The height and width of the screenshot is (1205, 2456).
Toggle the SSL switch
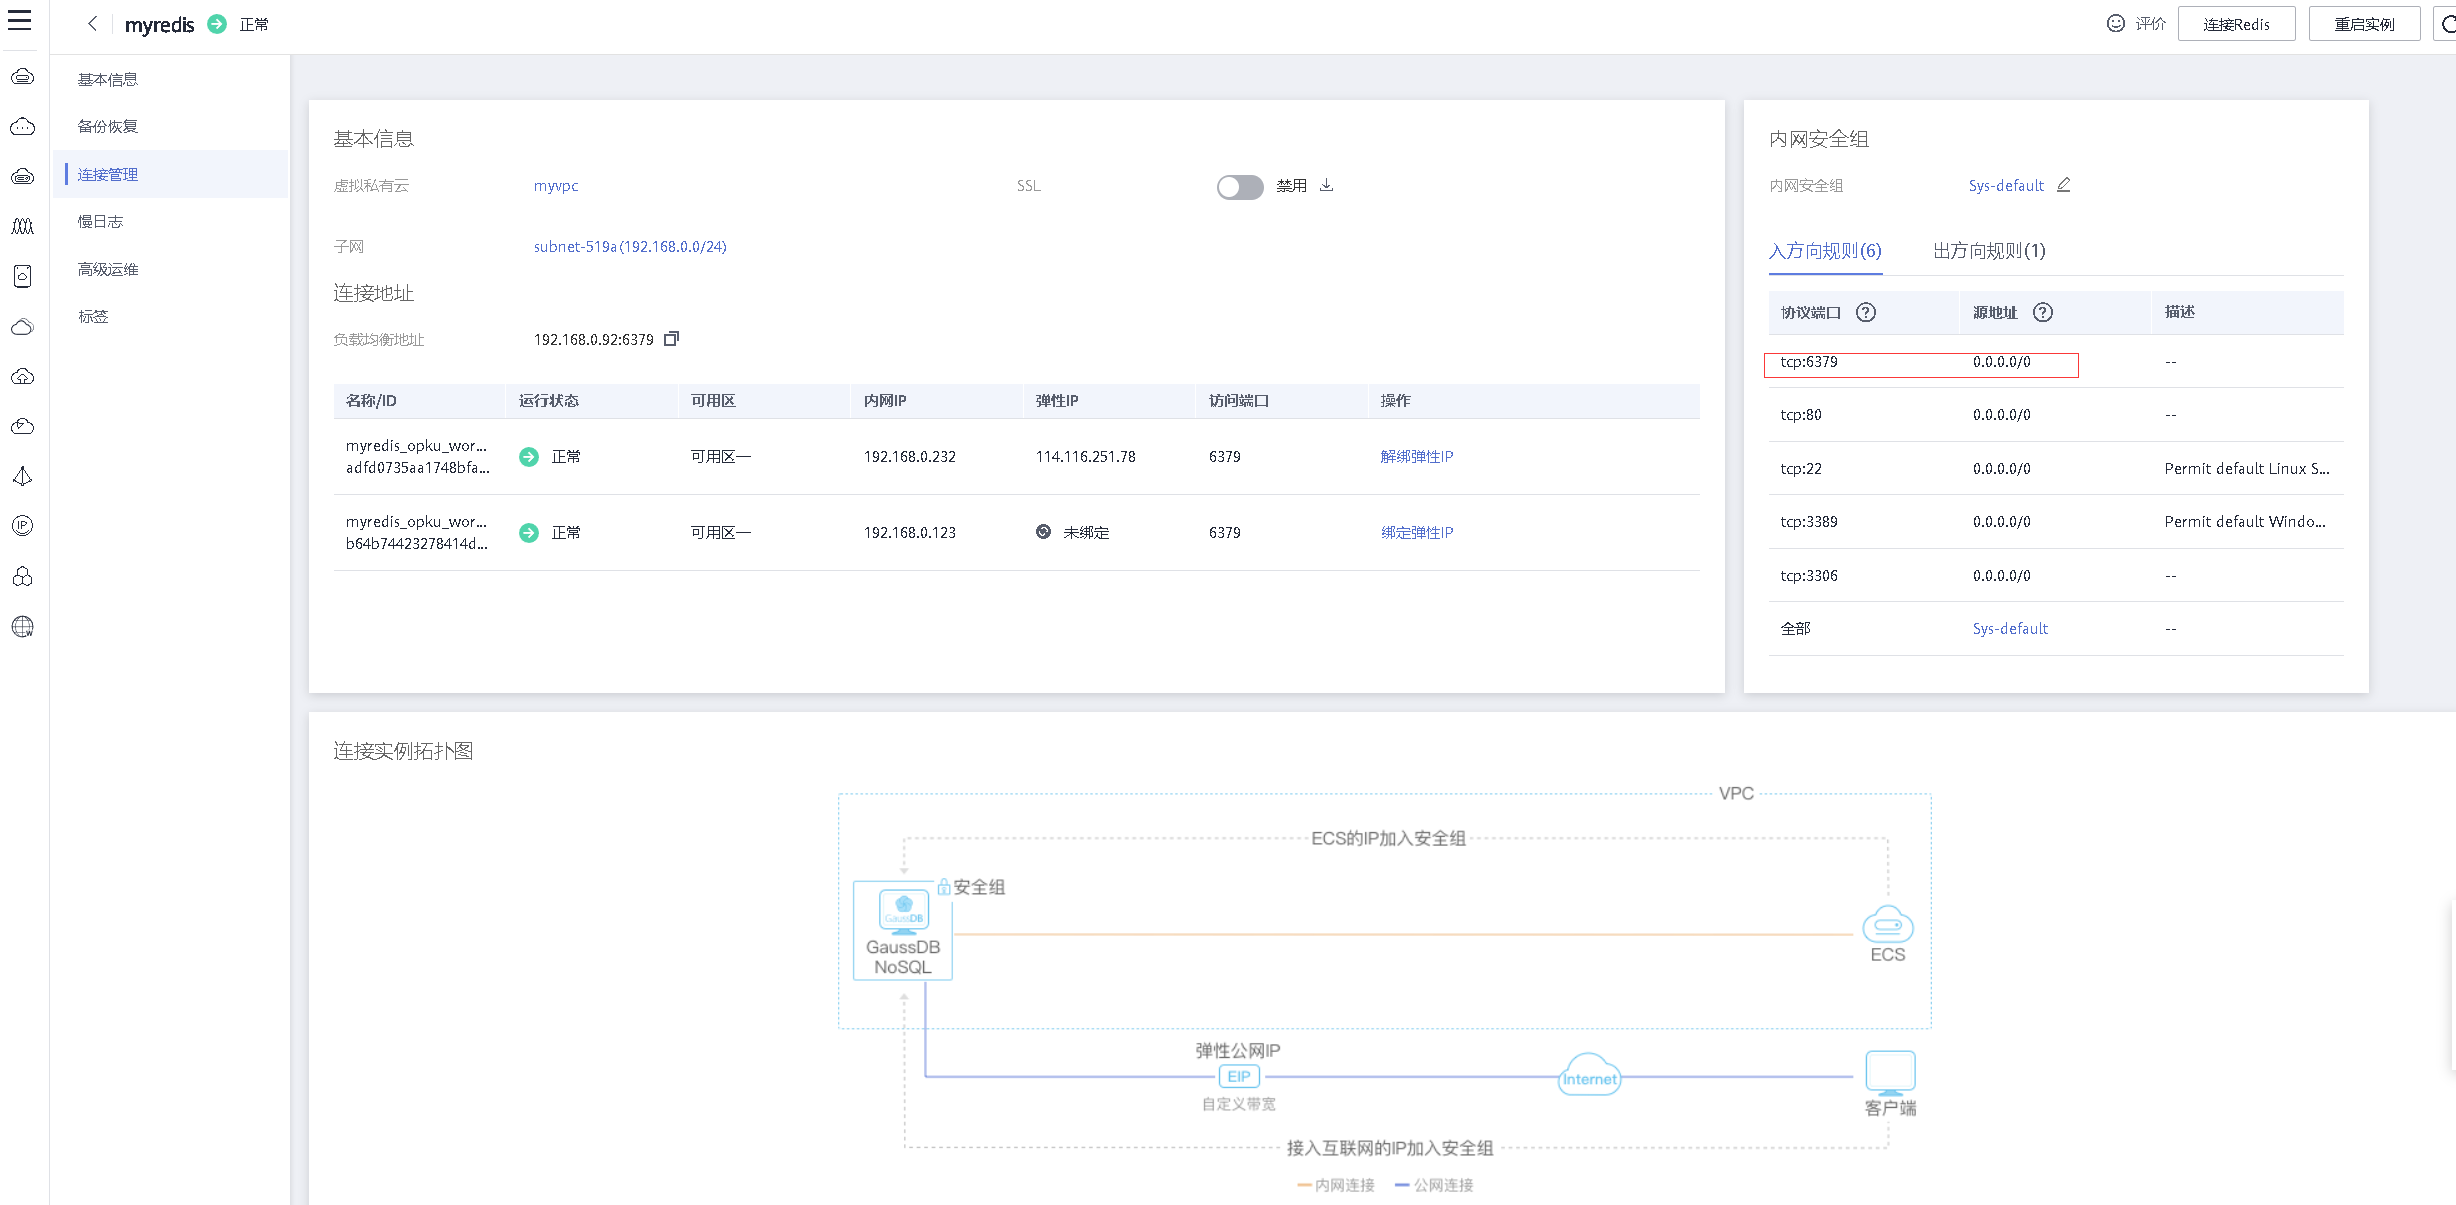pyautogui.click(x=1239, y=187)
